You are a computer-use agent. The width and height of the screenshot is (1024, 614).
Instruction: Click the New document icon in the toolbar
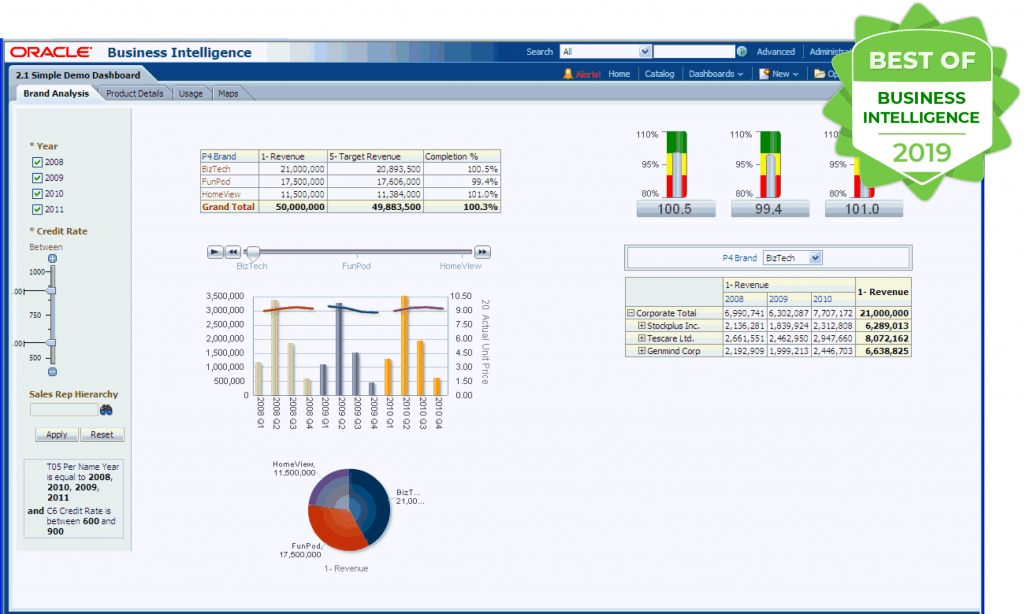click(x=764, y=74)
